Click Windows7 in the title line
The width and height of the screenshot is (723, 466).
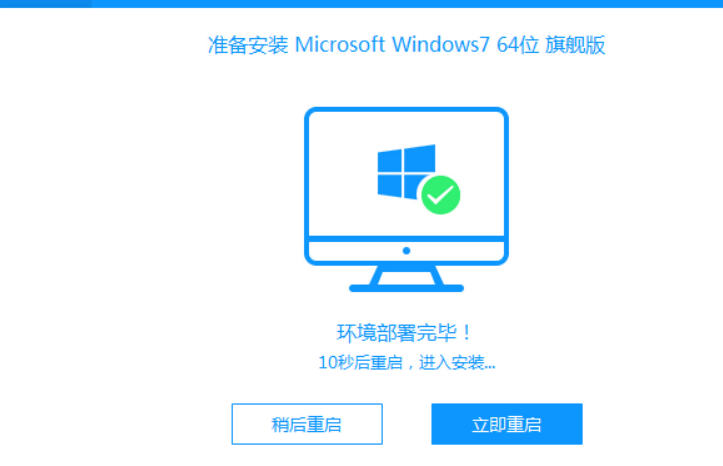point(441,45)
